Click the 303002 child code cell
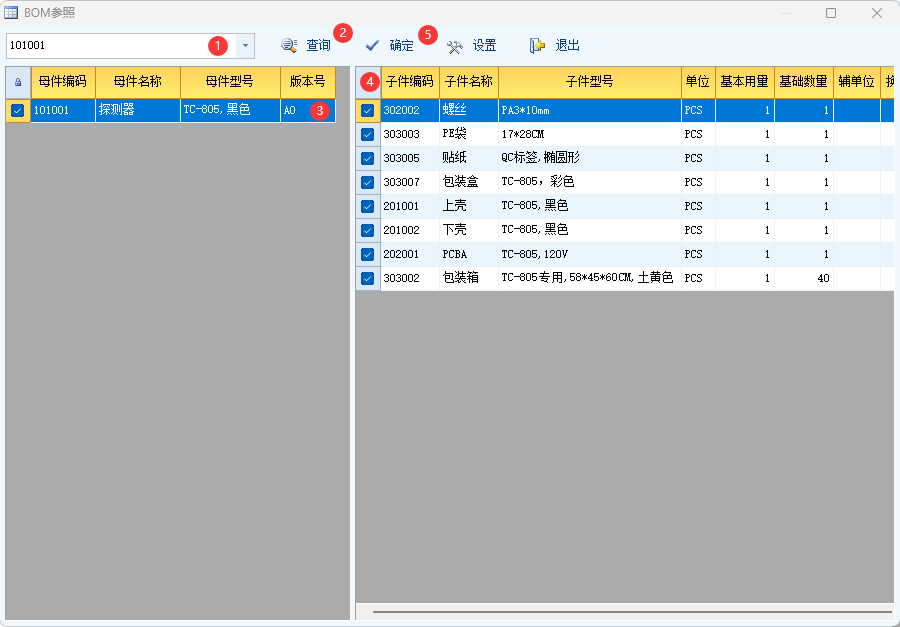900x627 pixels. 410,278
